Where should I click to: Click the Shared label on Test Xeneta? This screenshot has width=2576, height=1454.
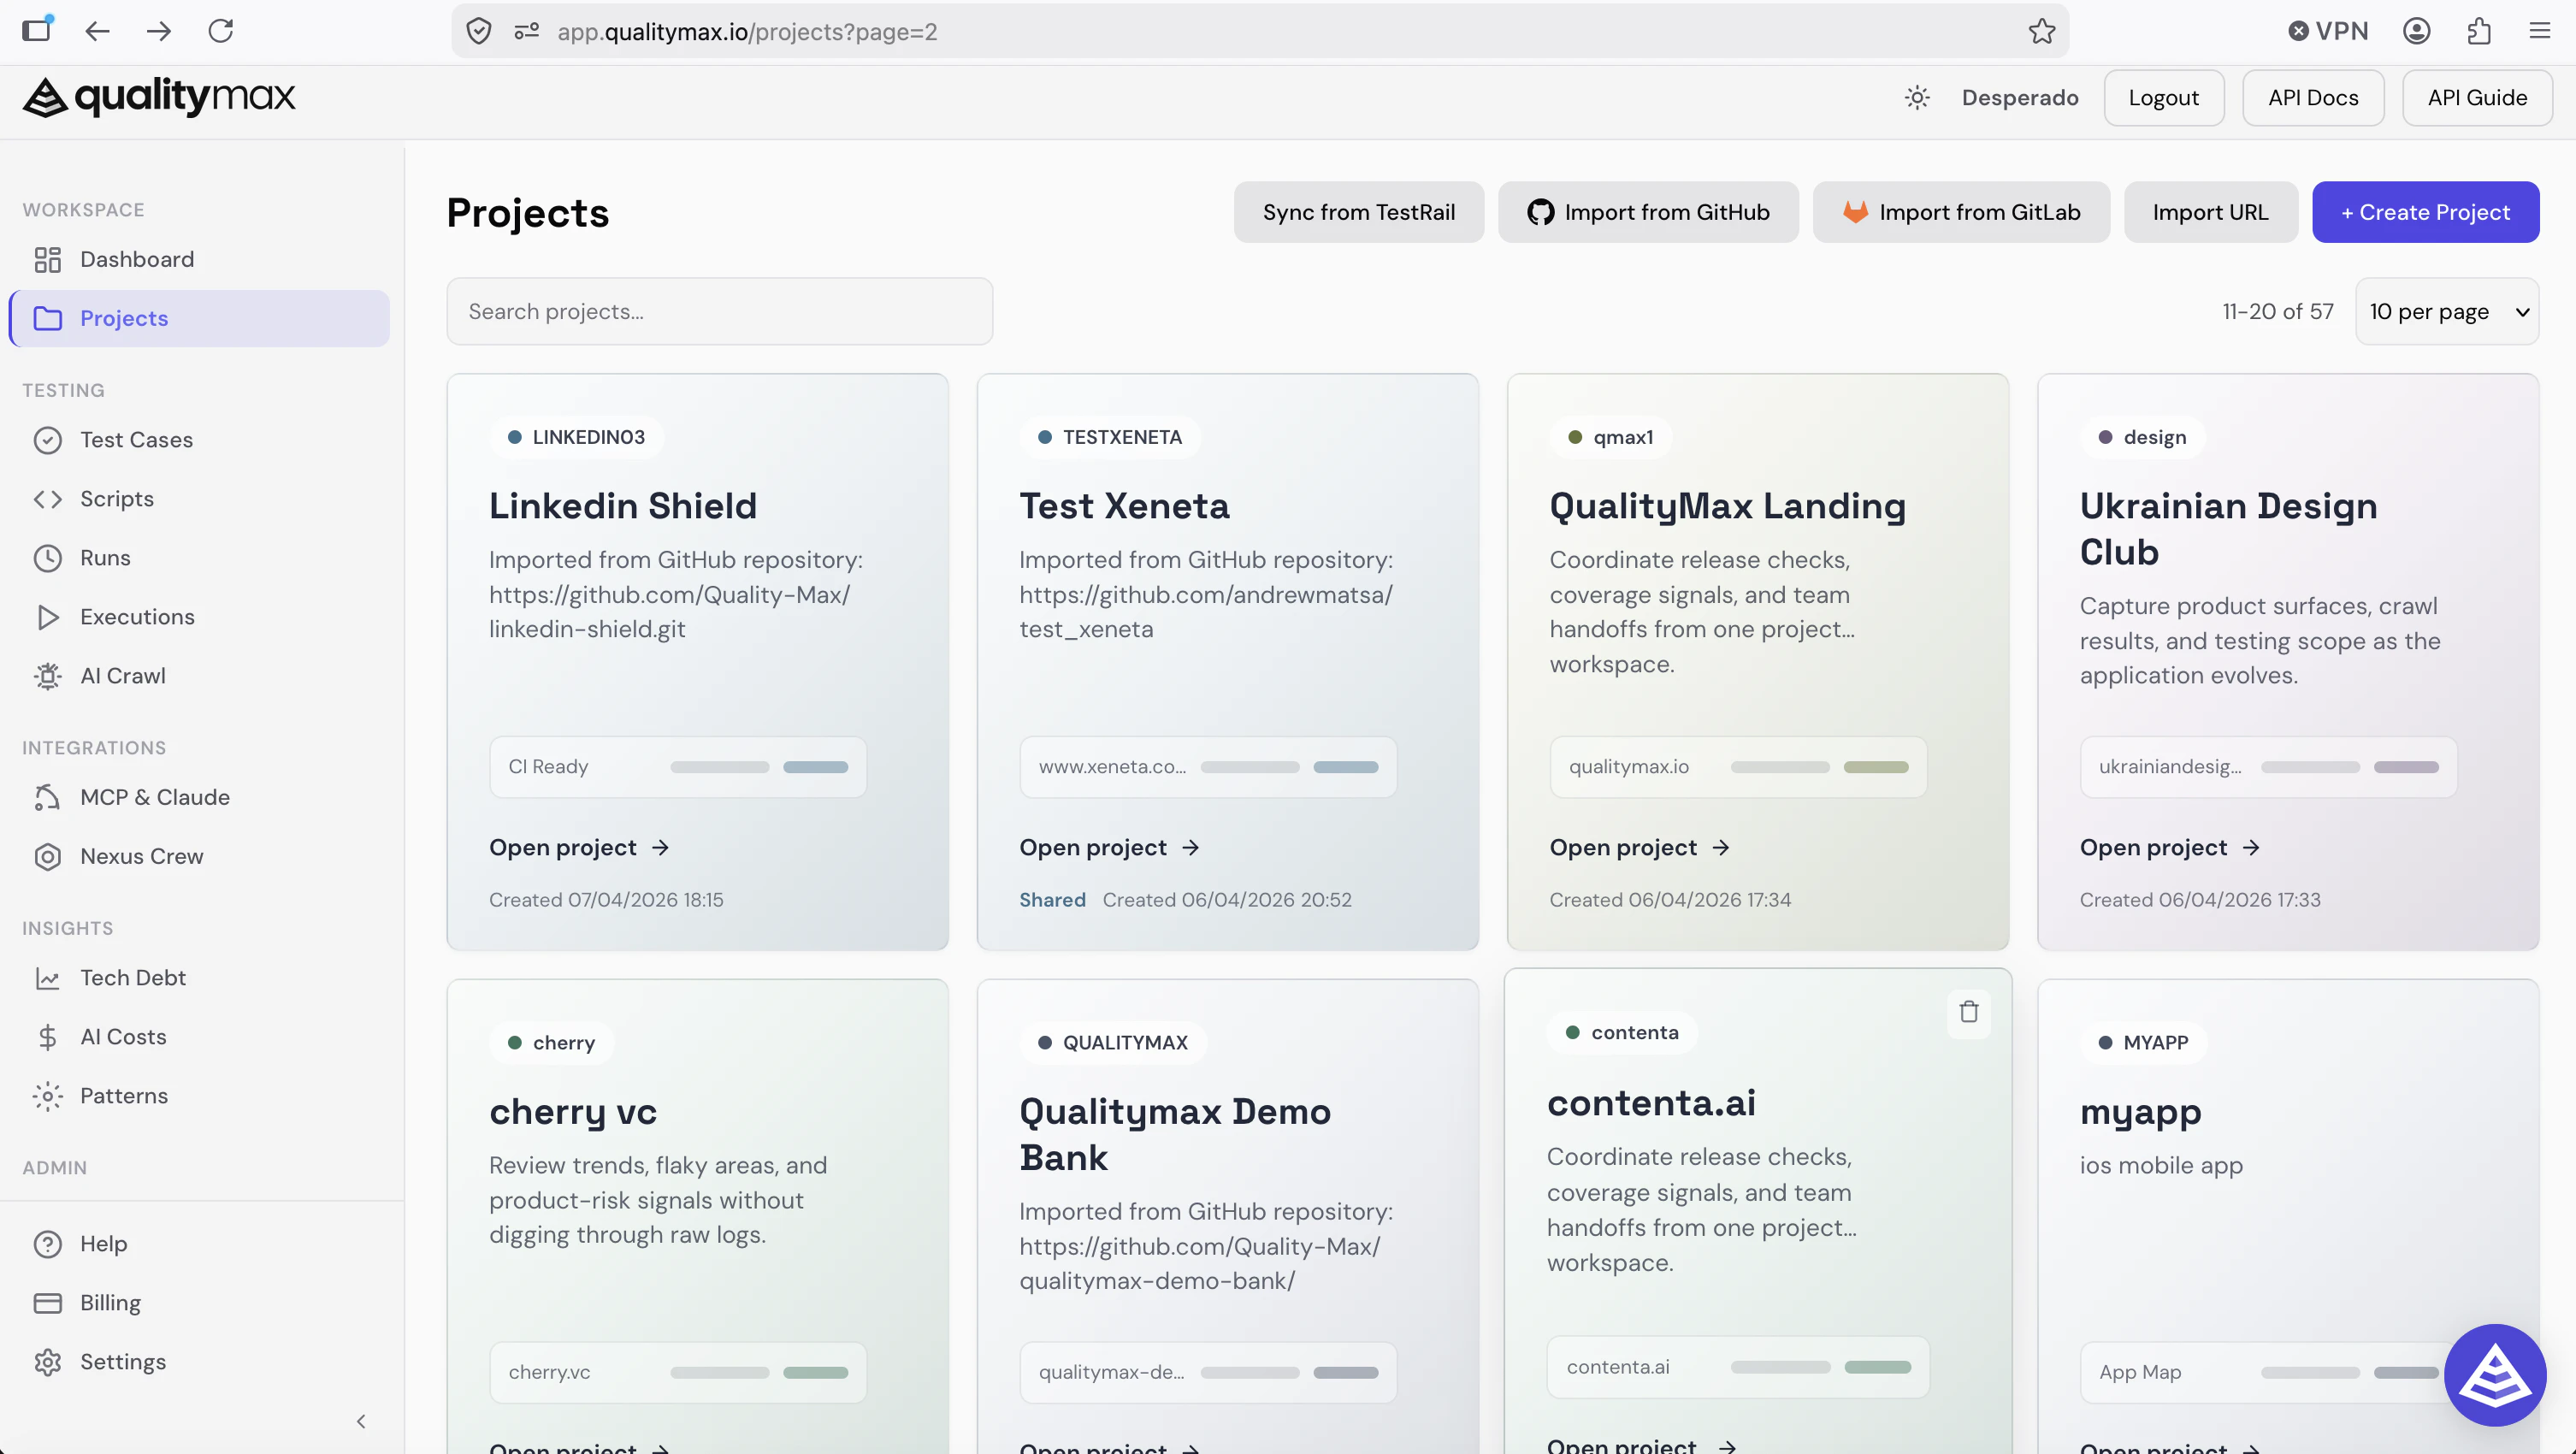1052,900
